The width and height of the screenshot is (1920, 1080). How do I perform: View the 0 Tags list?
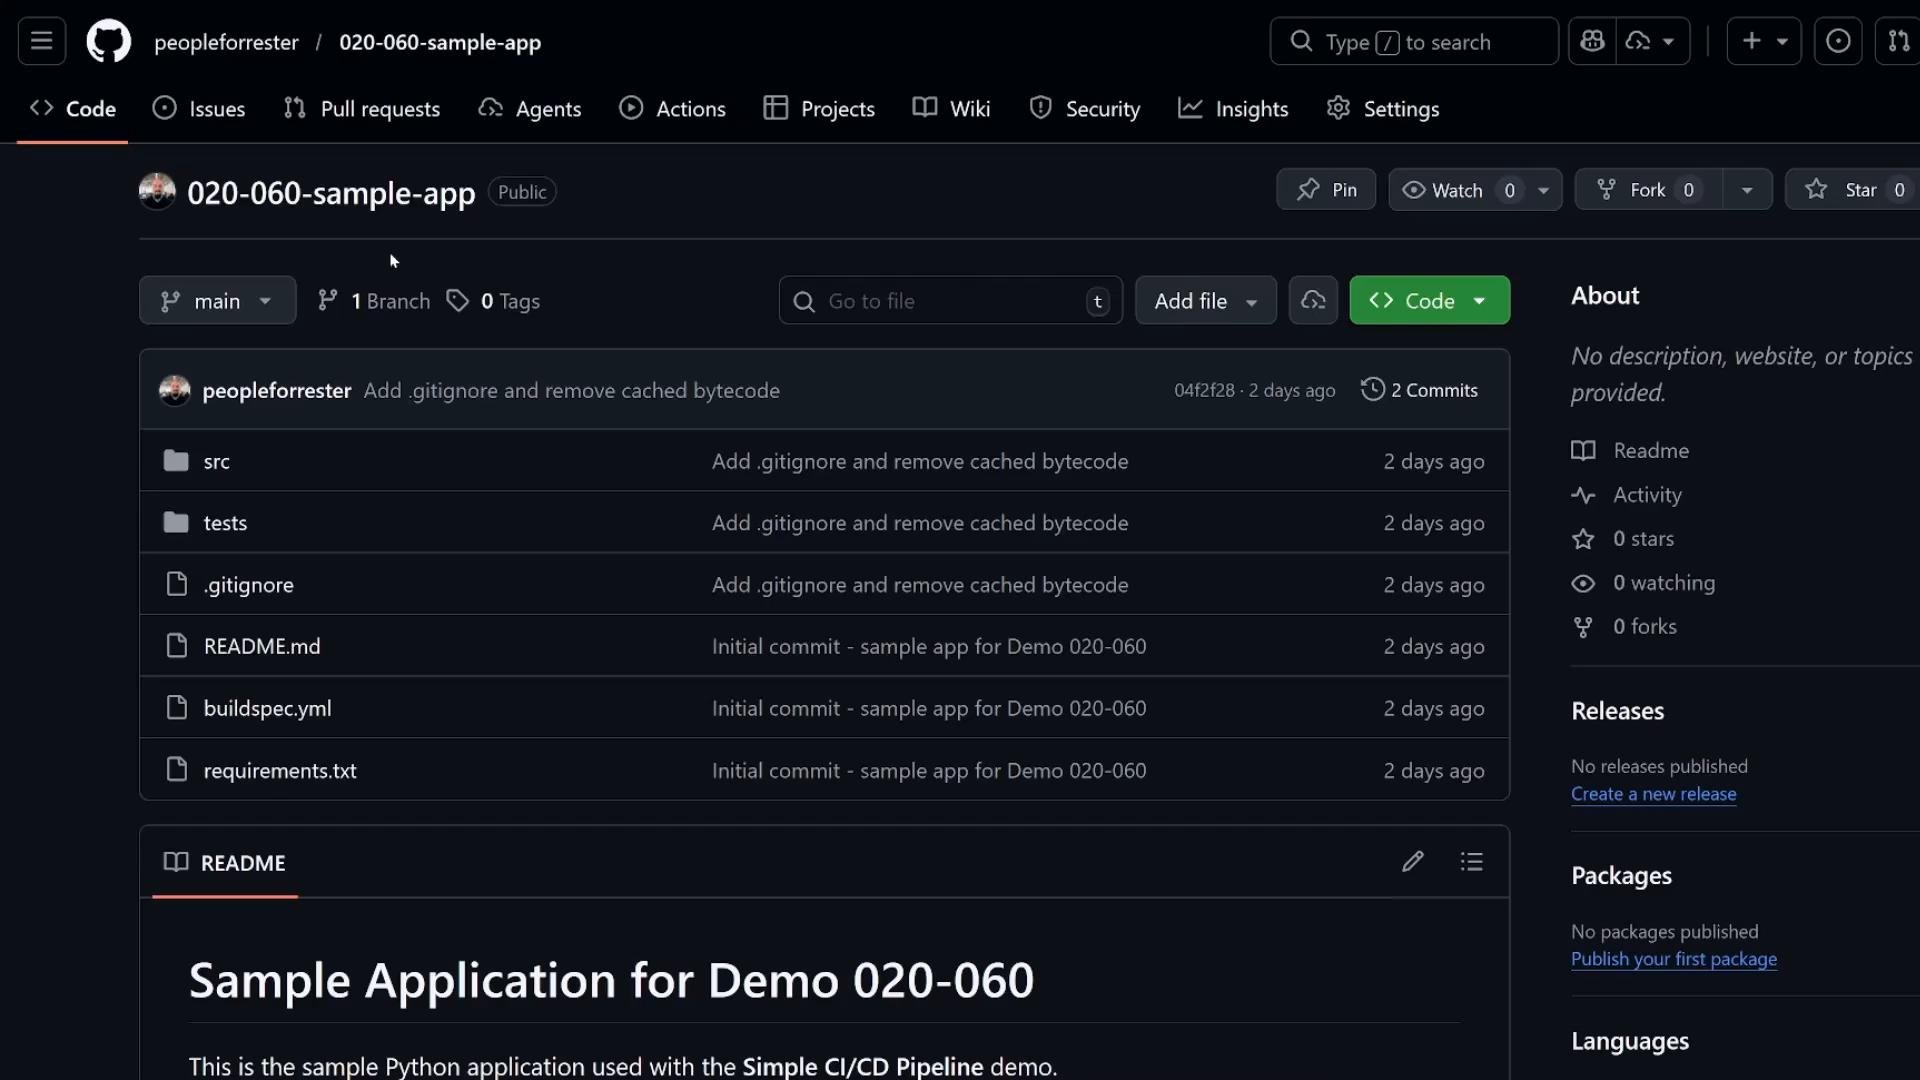click(x=493, y=300)
